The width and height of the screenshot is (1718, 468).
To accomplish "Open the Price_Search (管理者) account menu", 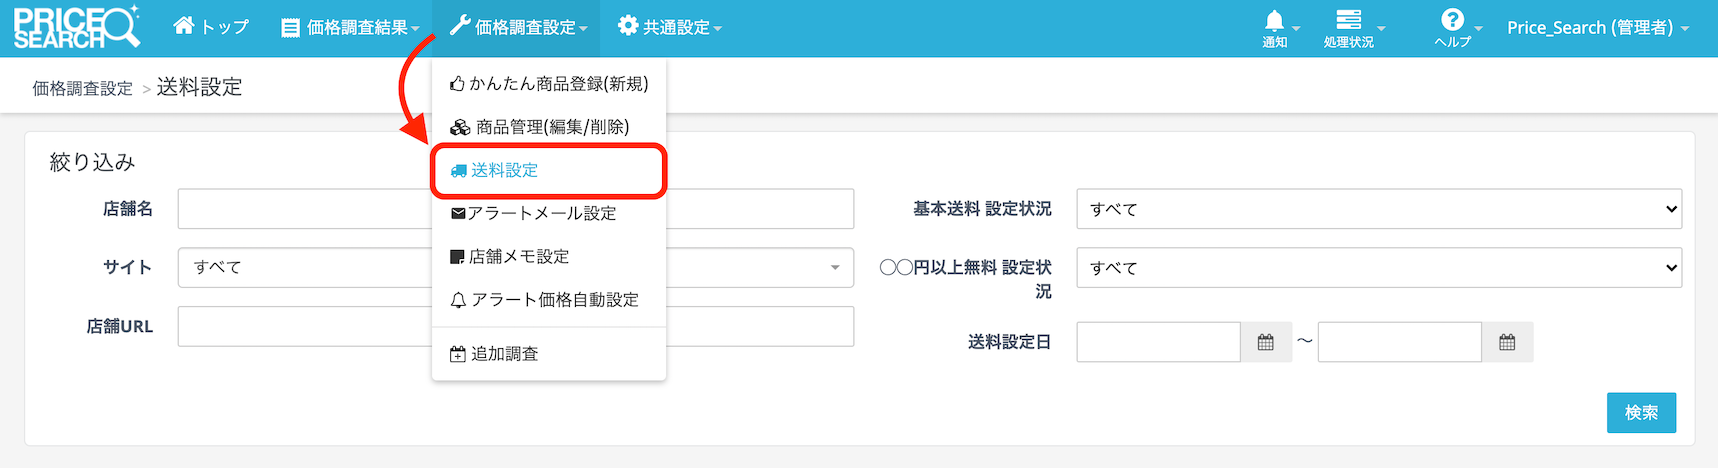I will click(x=1597, y=28).
